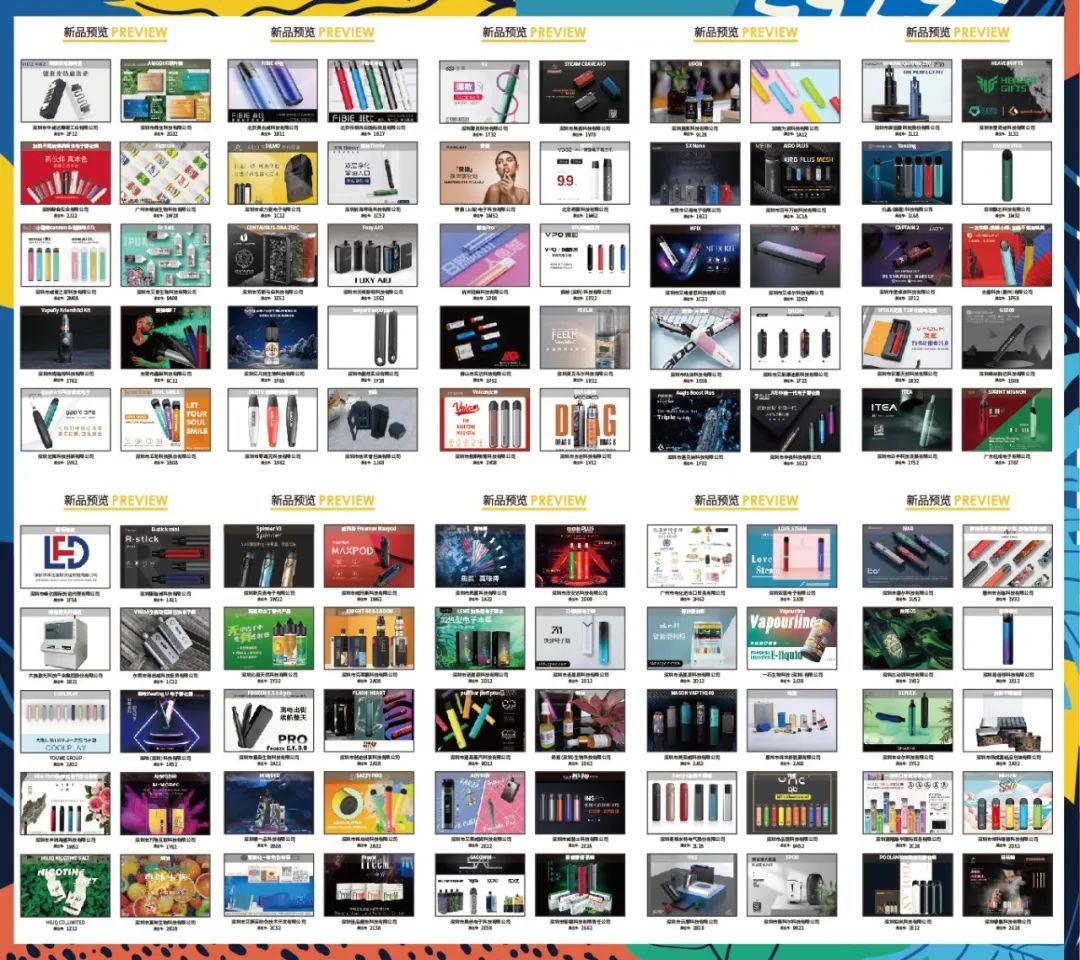
Task: Open the HEALTH GIFTS green logo thumbnail
Action: (x=1006, y=92)
